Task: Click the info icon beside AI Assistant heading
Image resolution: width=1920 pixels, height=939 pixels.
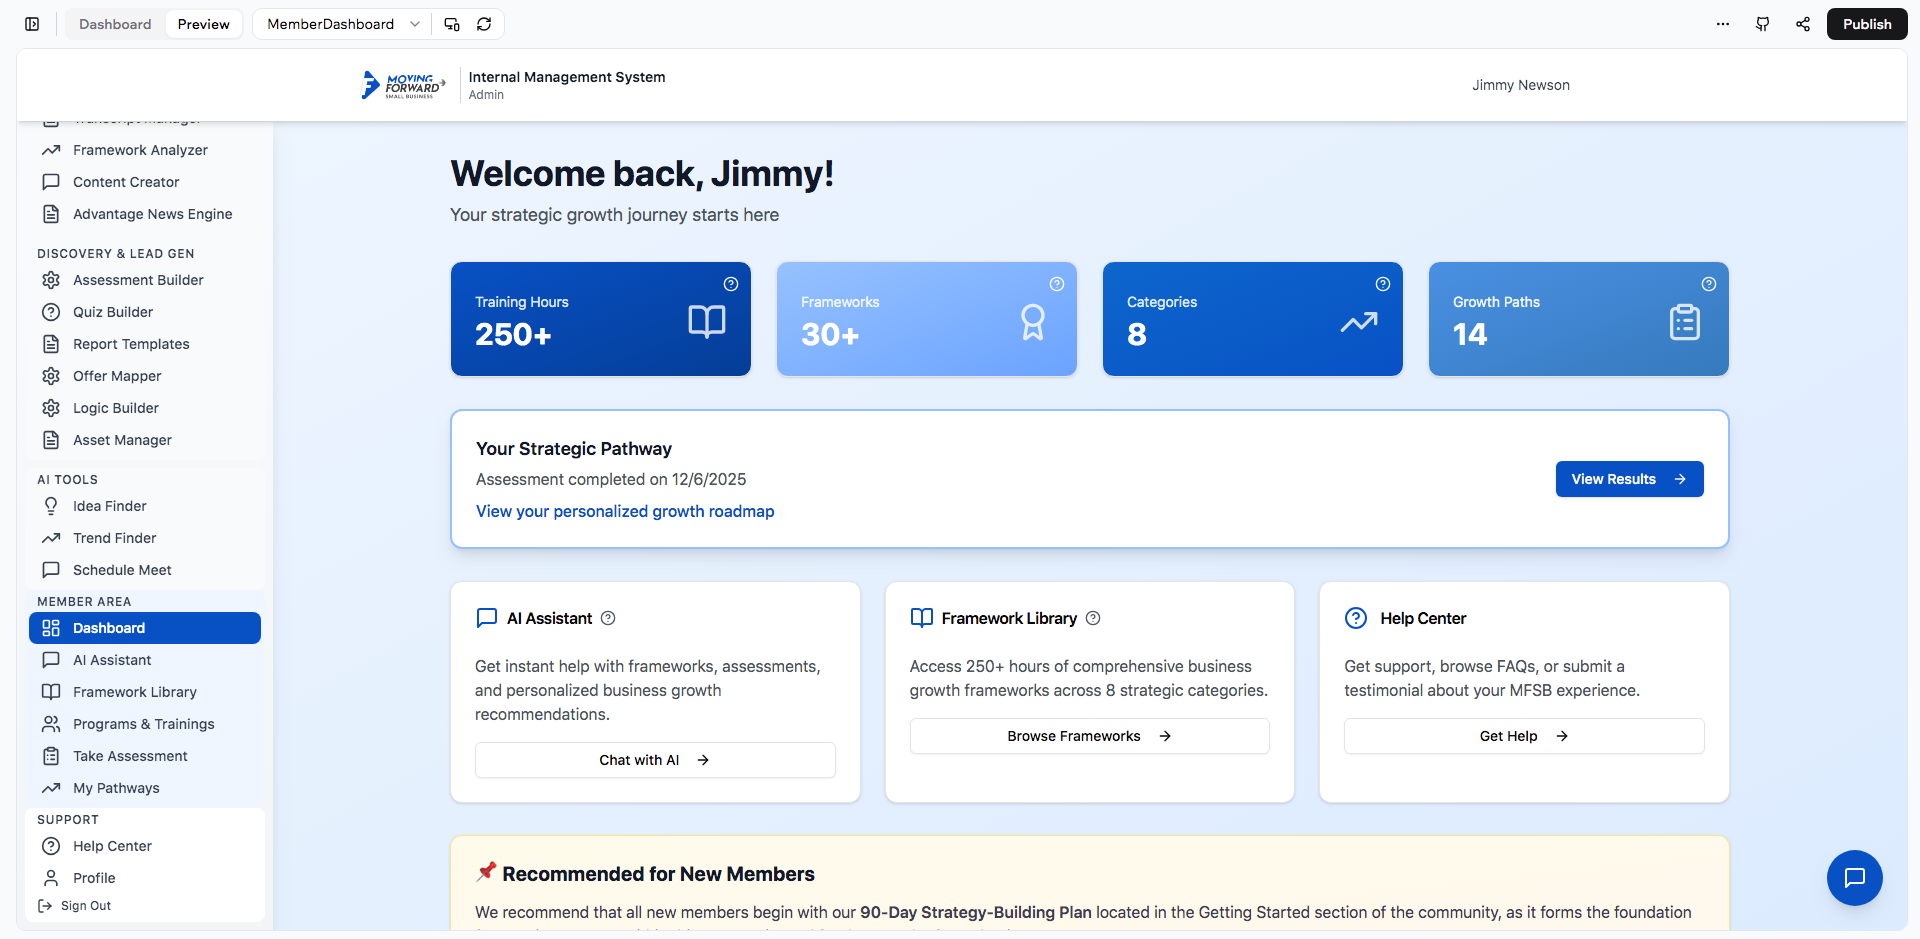Action: click(608, 618)
